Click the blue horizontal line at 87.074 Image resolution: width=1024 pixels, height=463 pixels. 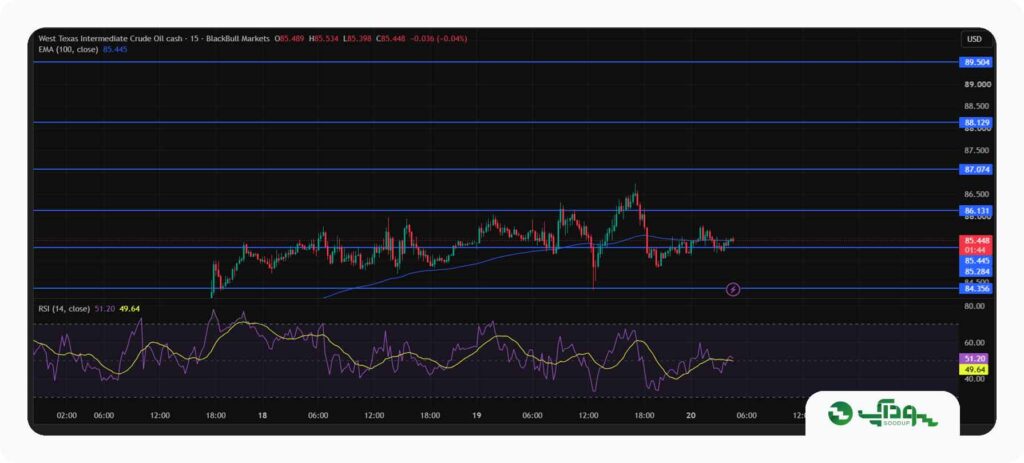[x=495, y=169]
